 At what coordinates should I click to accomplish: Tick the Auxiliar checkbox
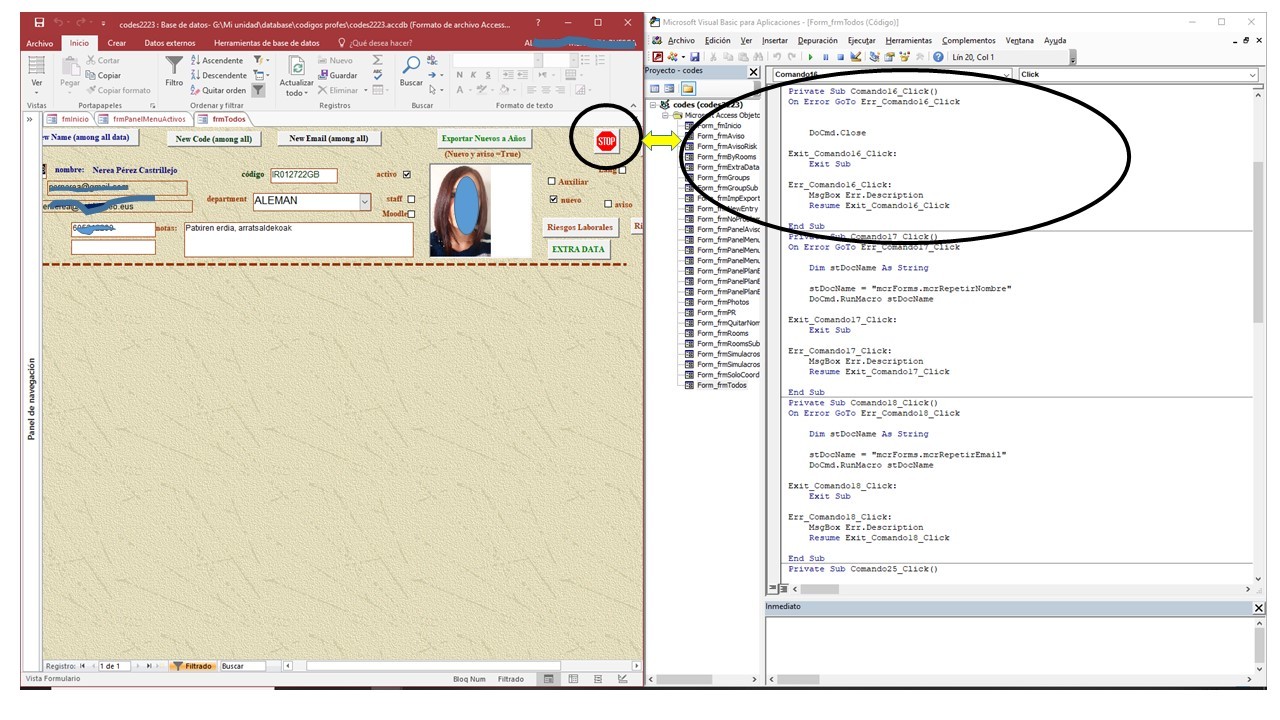coord(552,182)
